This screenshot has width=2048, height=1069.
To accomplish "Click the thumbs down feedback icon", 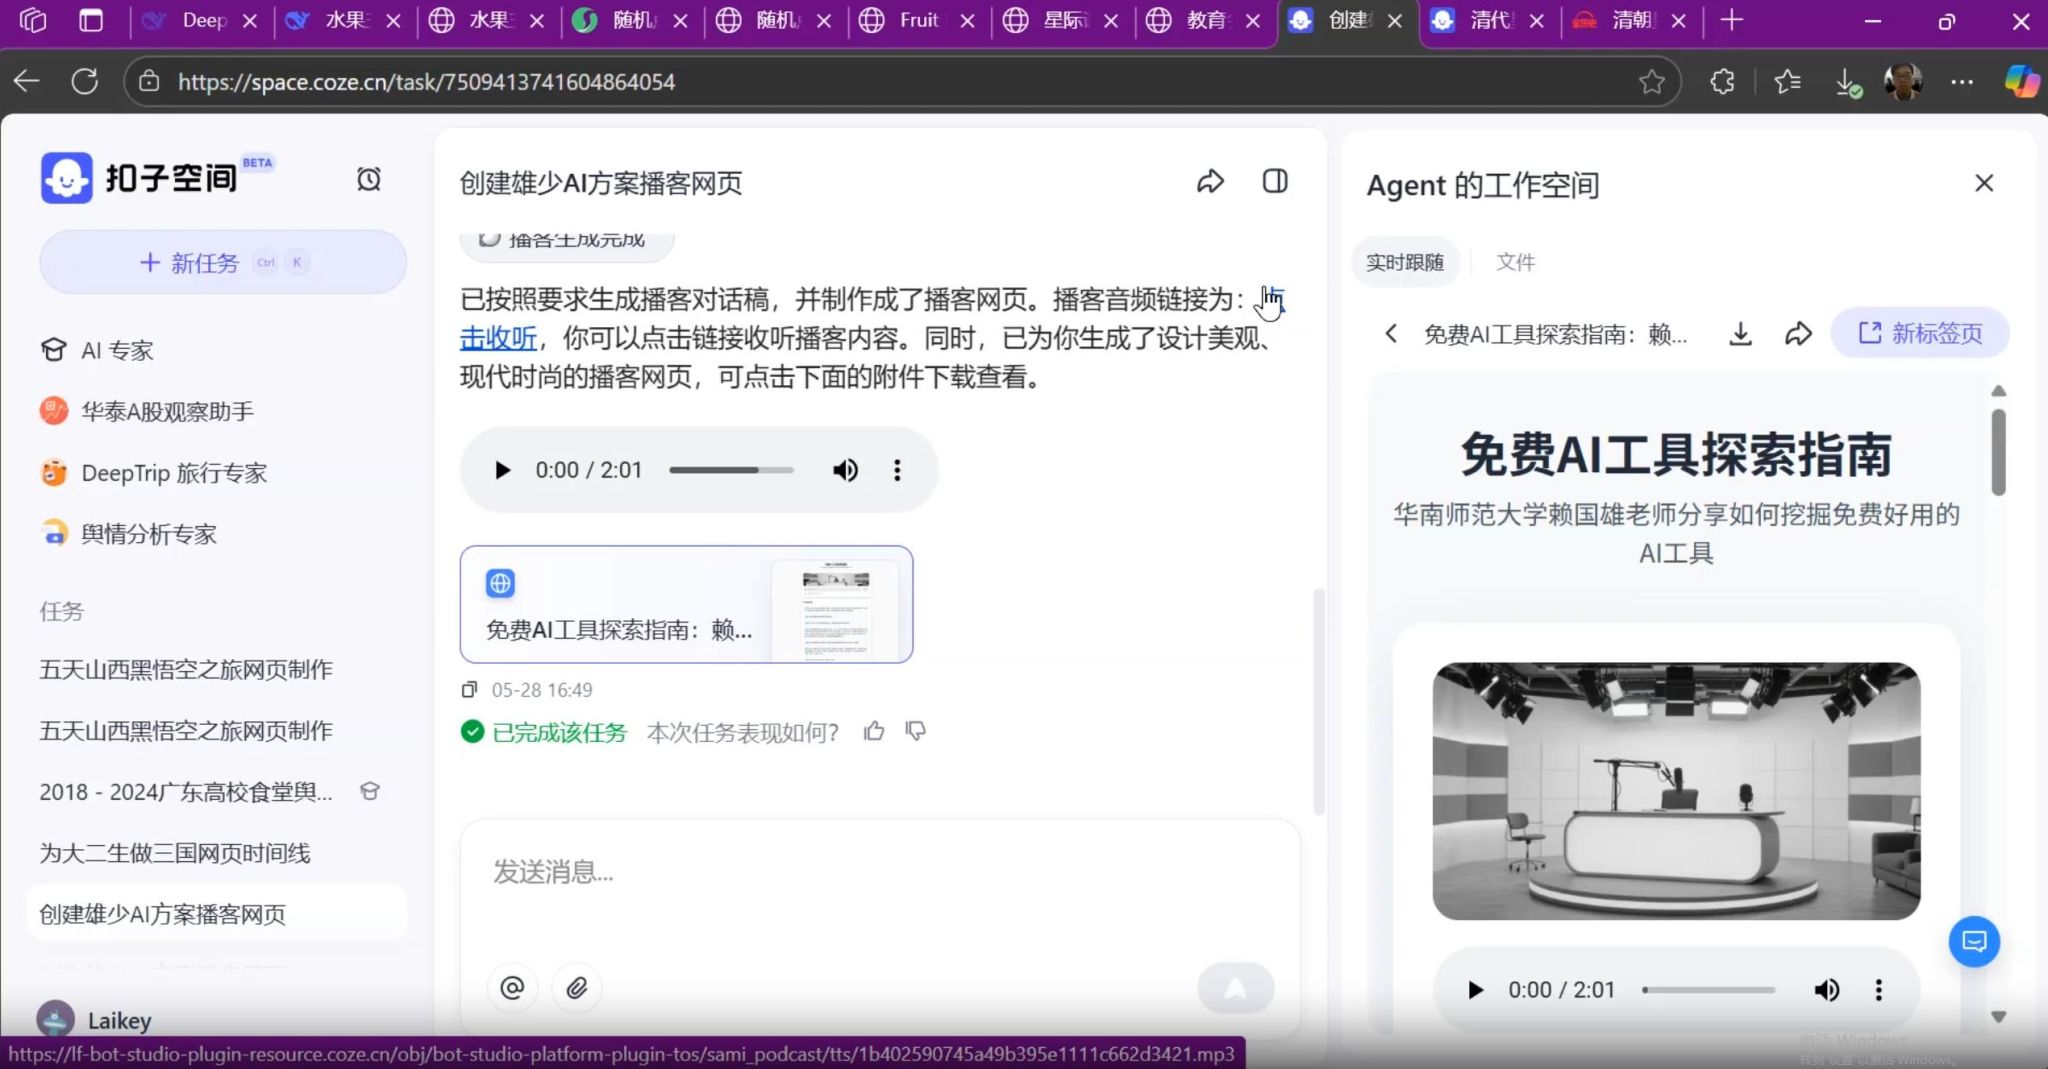I will click(915, 732).
